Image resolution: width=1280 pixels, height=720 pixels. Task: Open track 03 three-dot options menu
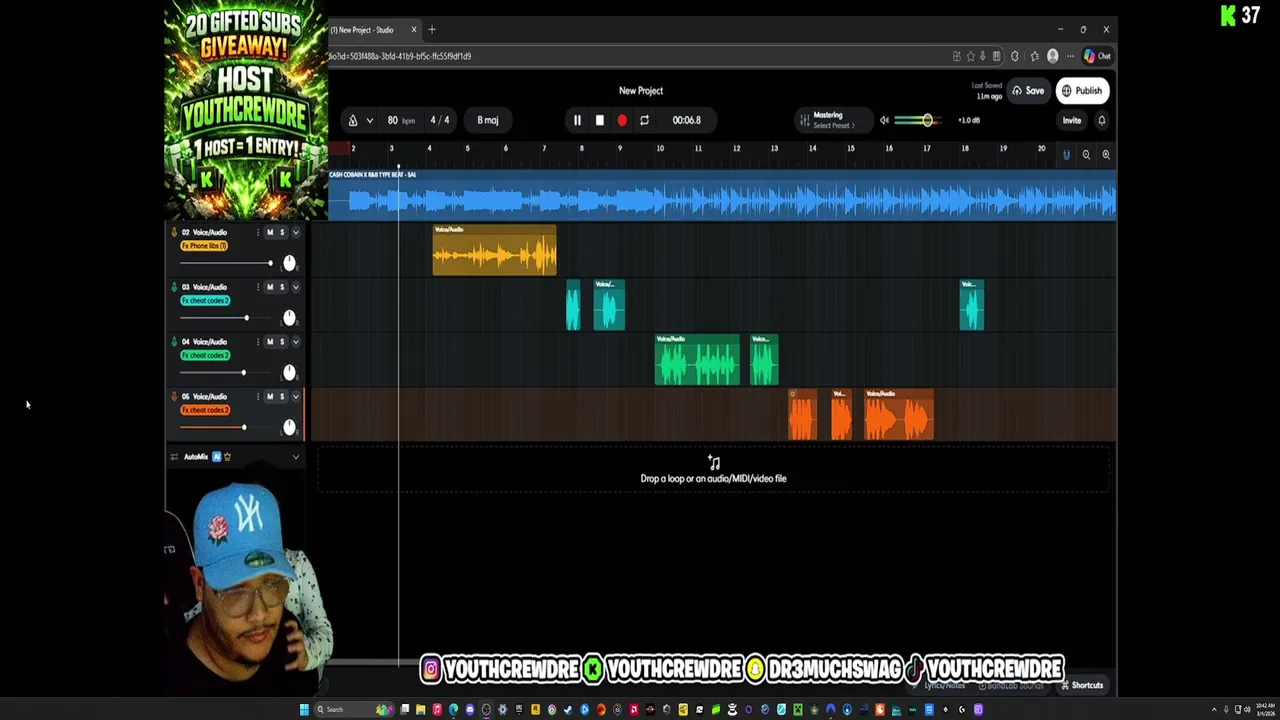pyautogui.click(x=257, y=287)
